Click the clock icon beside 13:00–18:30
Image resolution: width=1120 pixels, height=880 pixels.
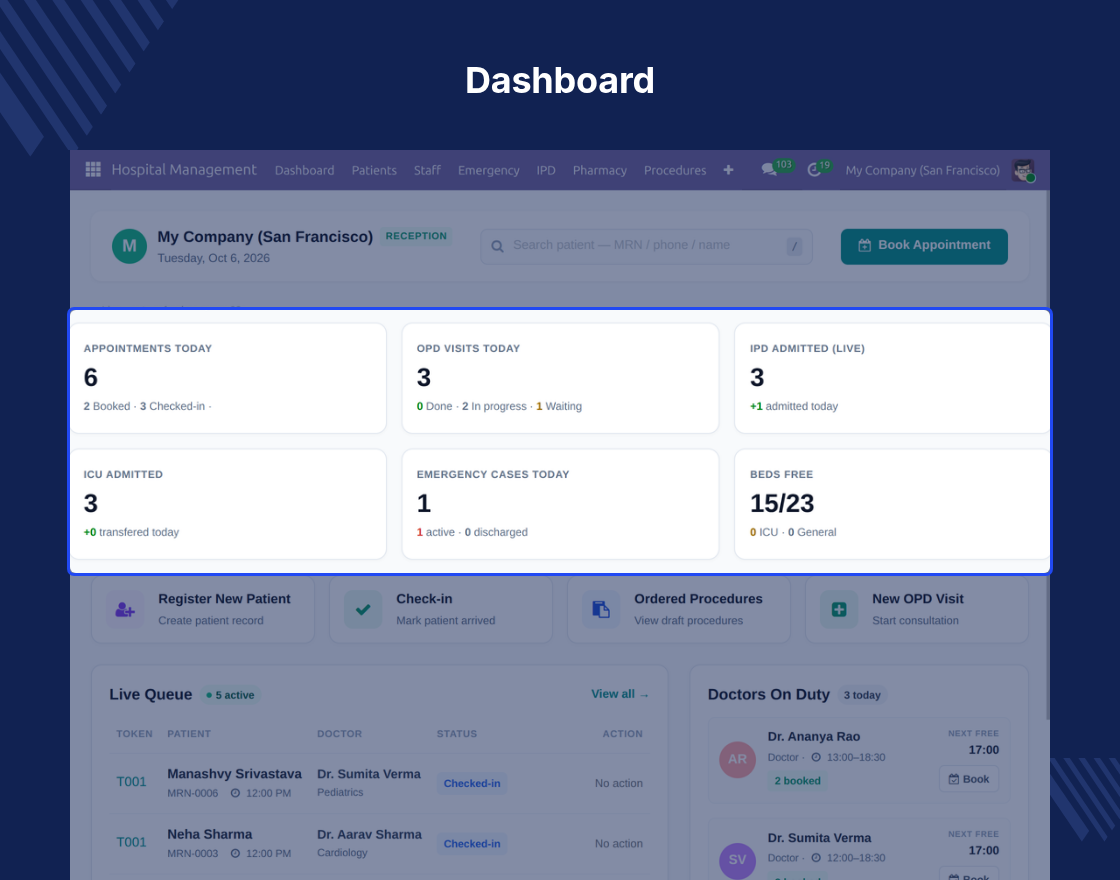pyautogui.click(x=816, y=757)
